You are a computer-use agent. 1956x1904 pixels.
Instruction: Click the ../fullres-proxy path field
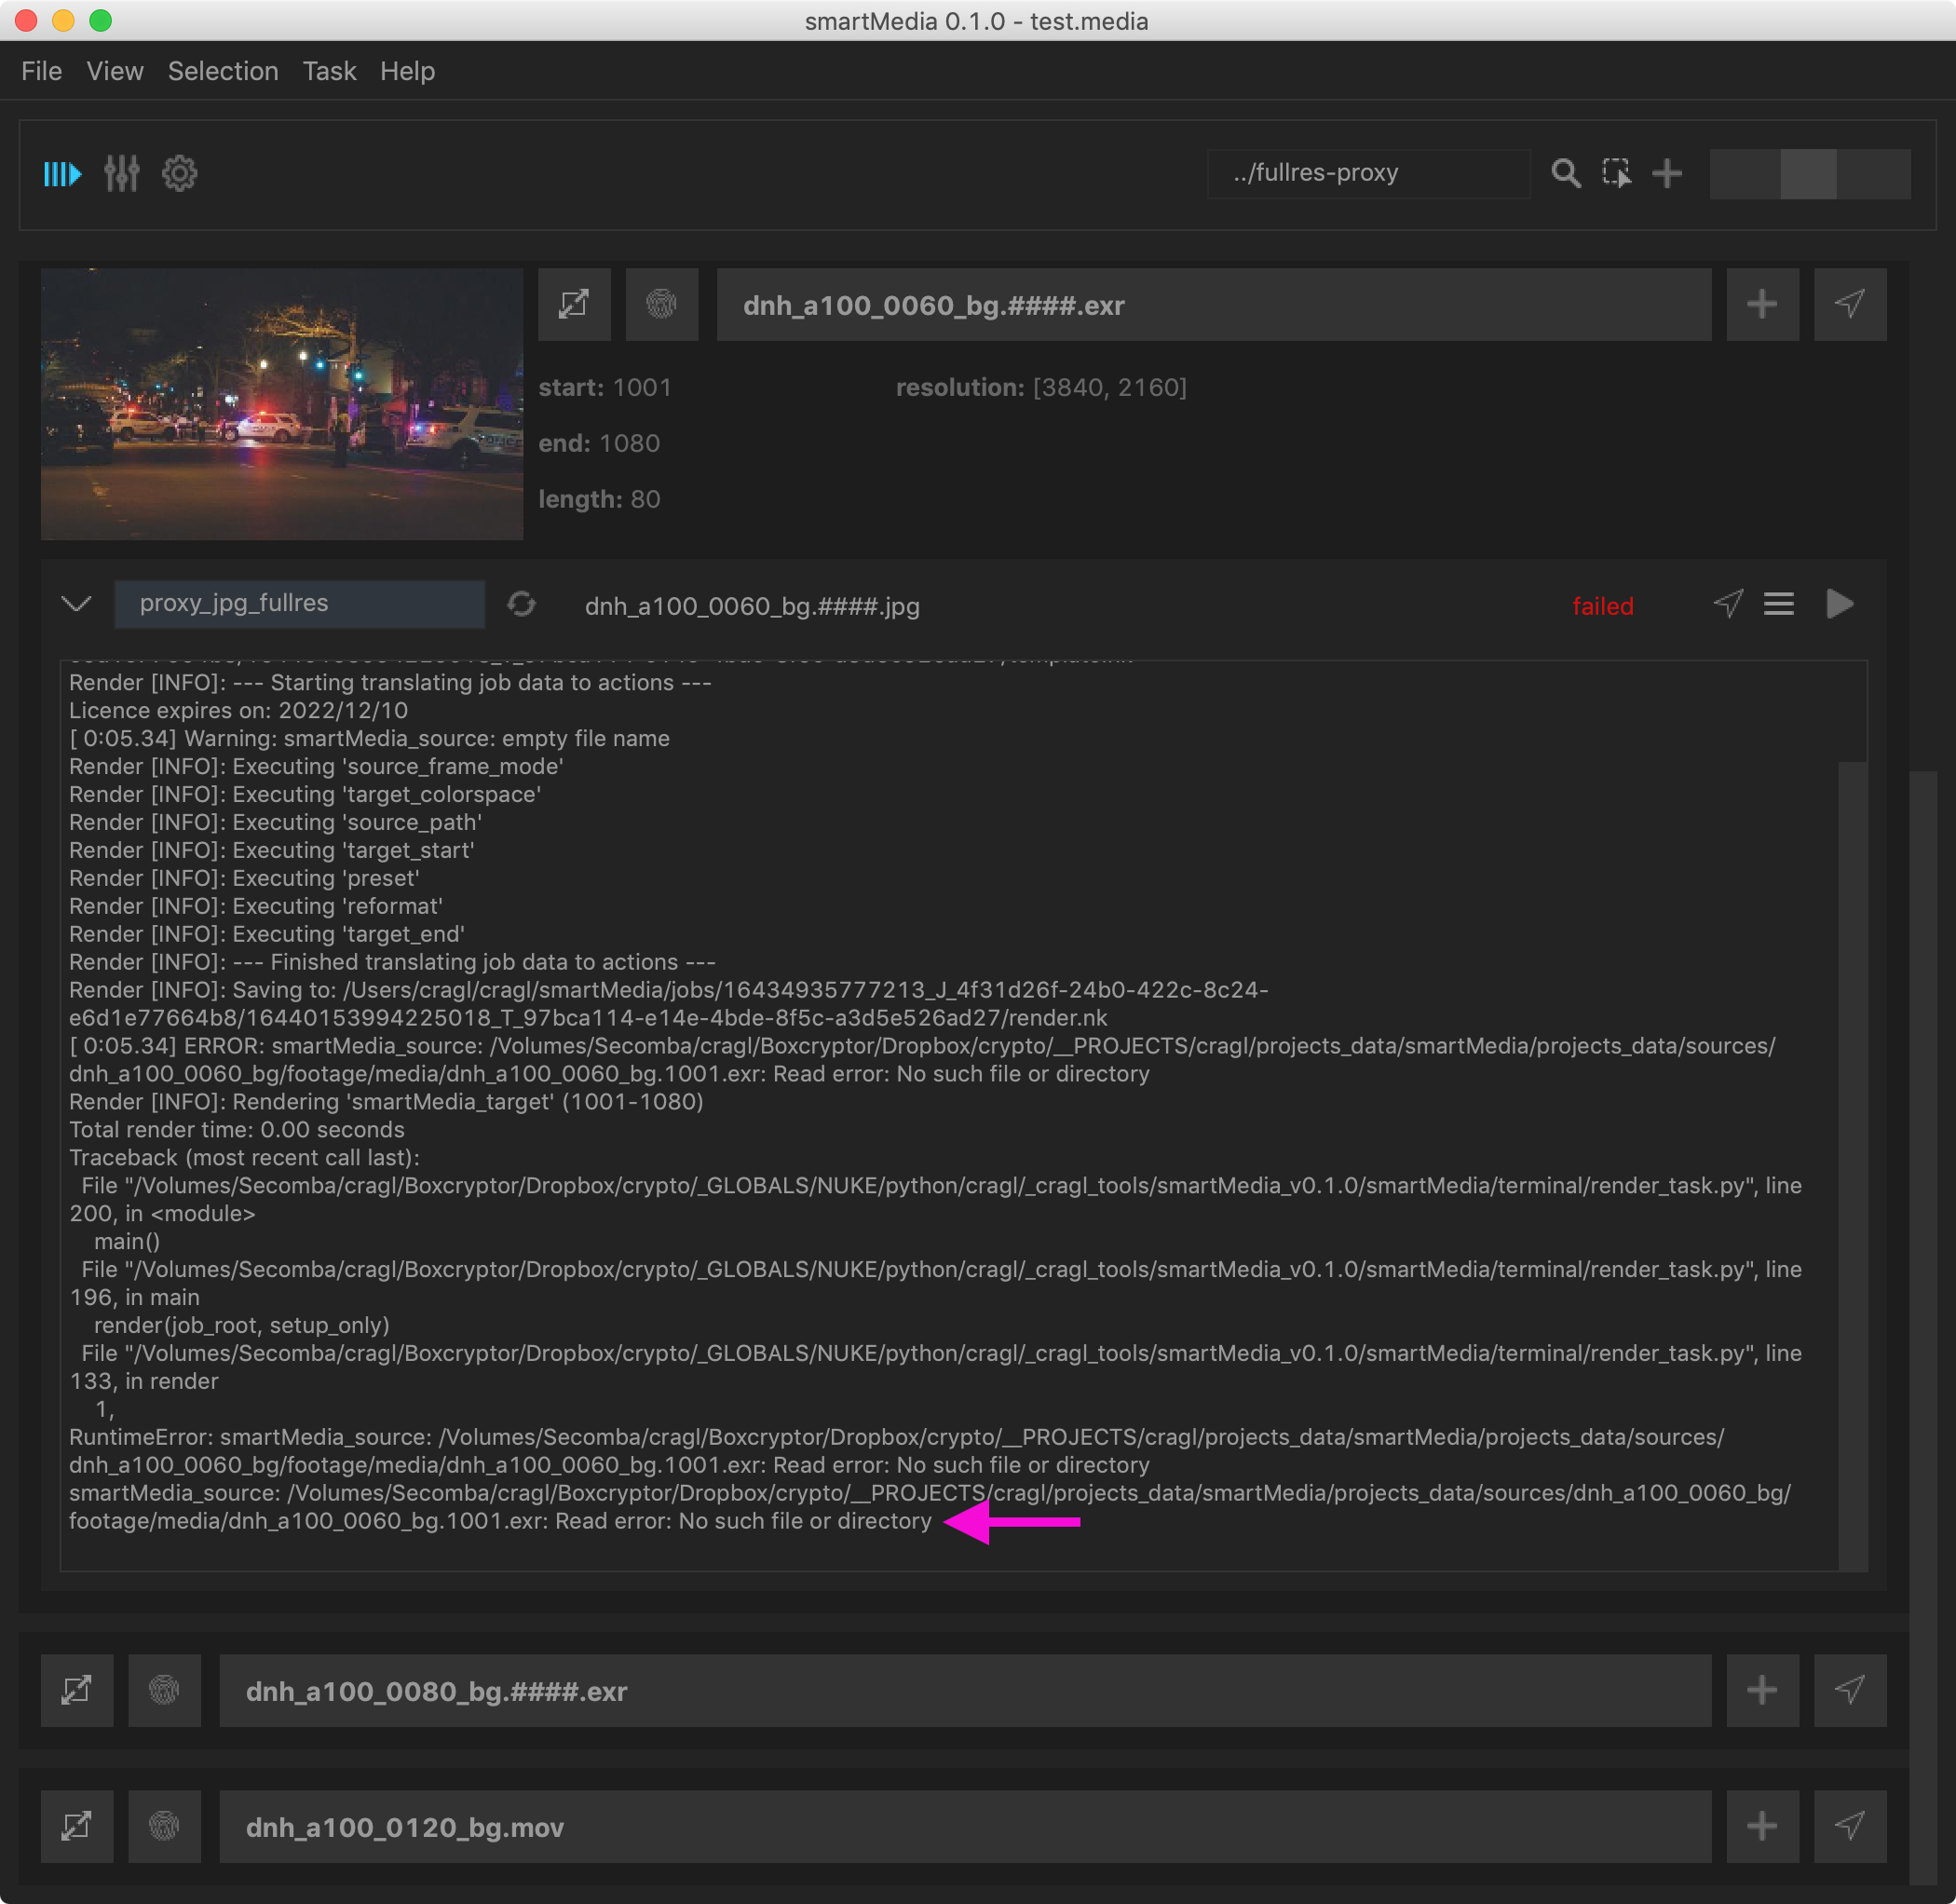click(x=1367, y=174)
